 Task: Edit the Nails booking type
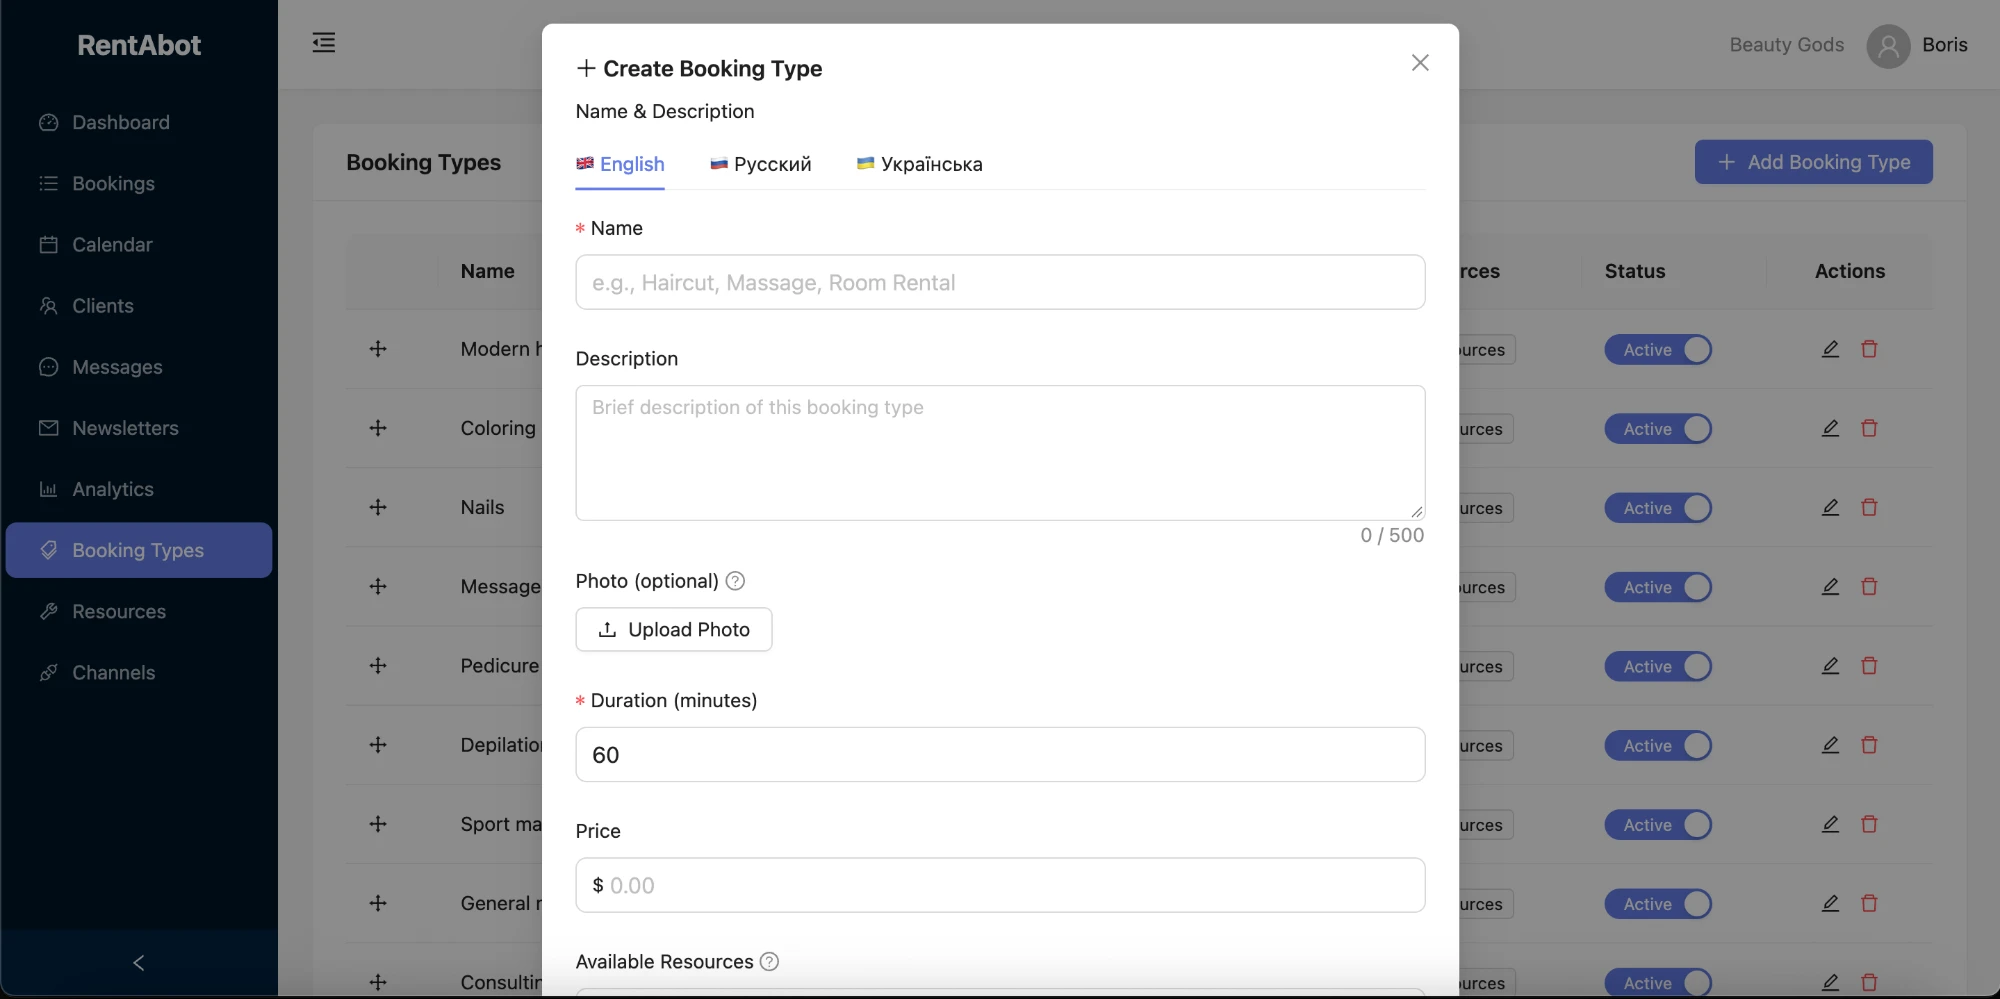point(1830,507)
